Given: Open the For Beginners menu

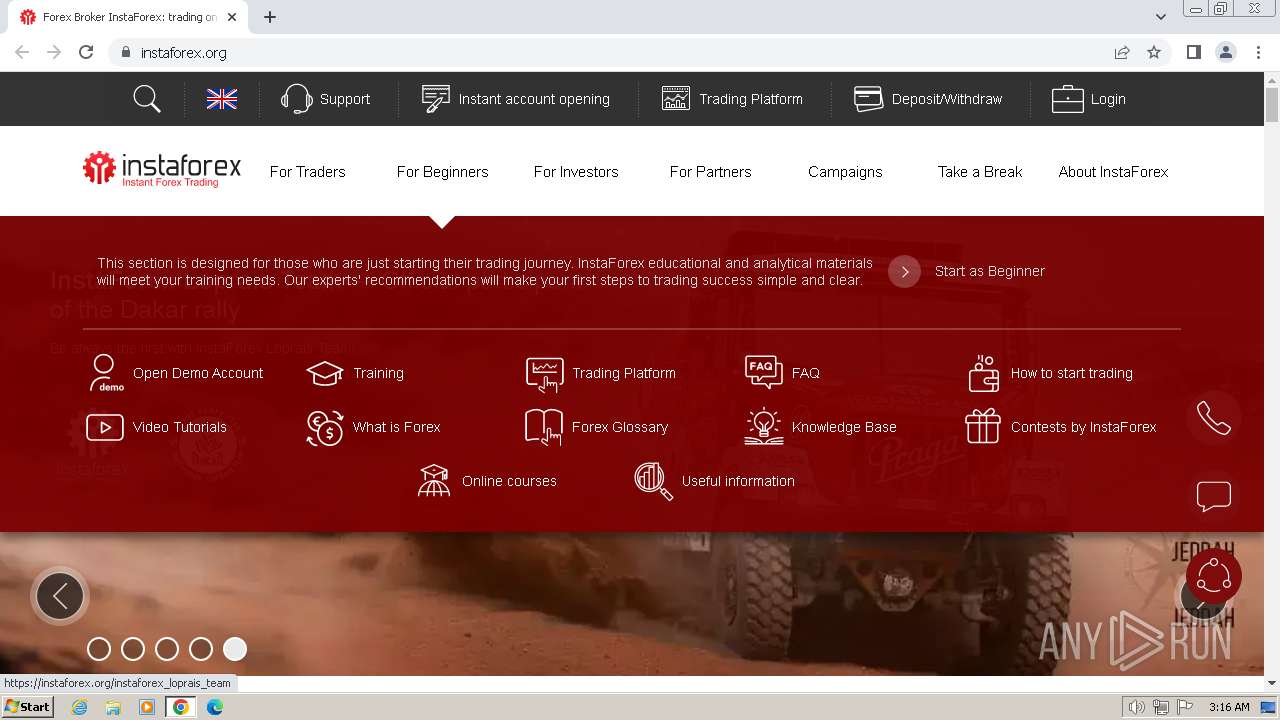Looking at the screenshot, I should pyautogui.click(x=442, y=172).
